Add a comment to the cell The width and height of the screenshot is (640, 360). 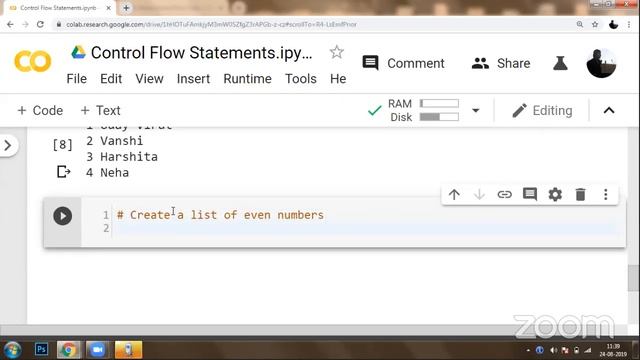(530, 194)
